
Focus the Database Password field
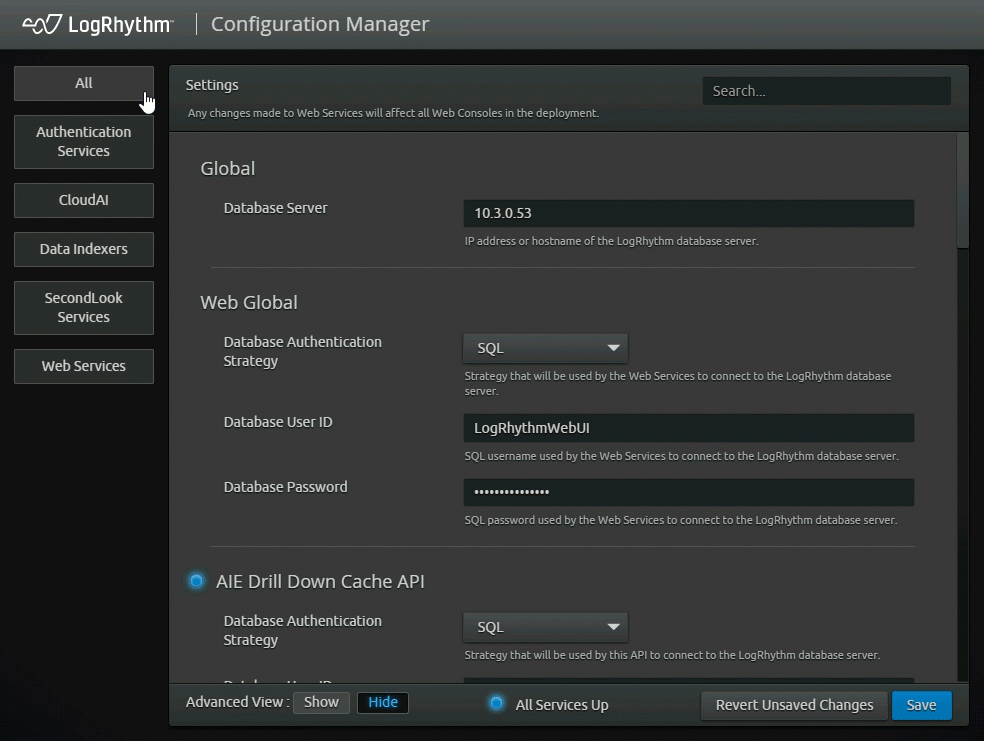tap(688, 492)
